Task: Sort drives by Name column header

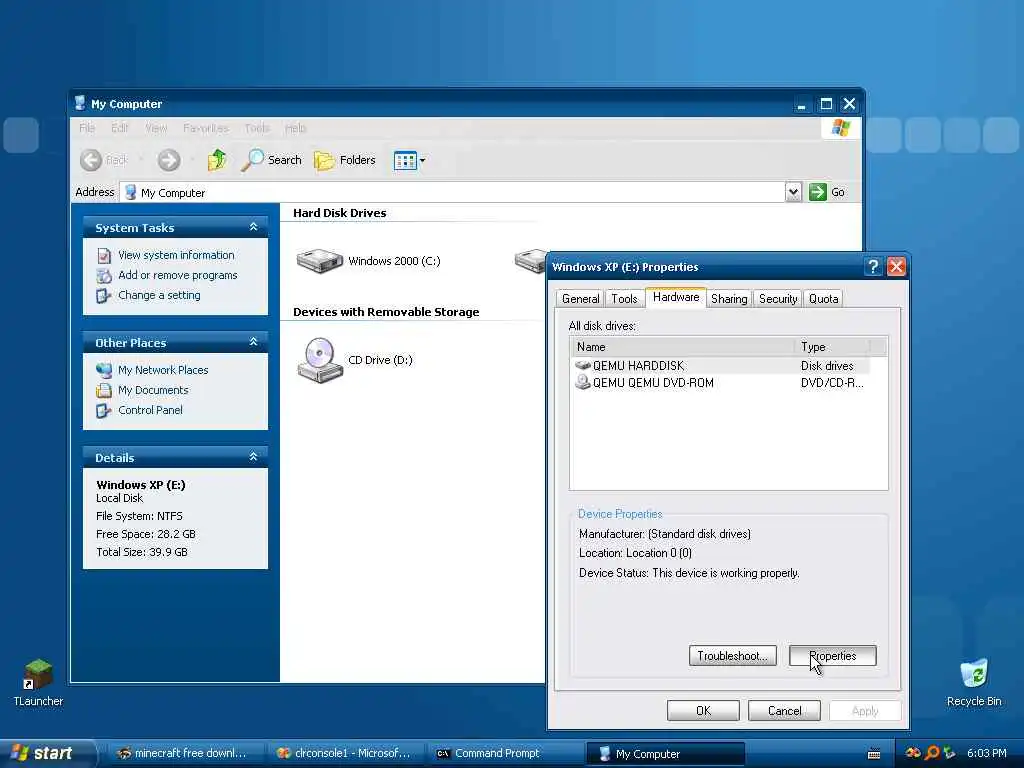Action: click(682, 347)
